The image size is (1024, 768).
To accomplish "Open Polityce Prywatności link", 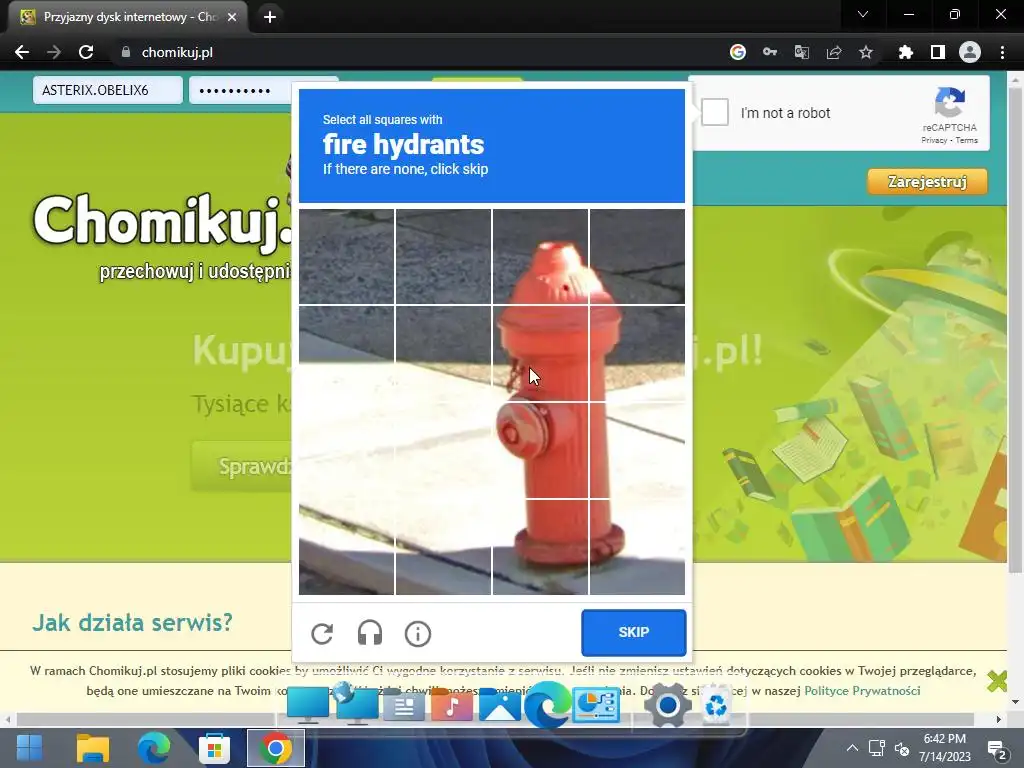I will (862, 691).
